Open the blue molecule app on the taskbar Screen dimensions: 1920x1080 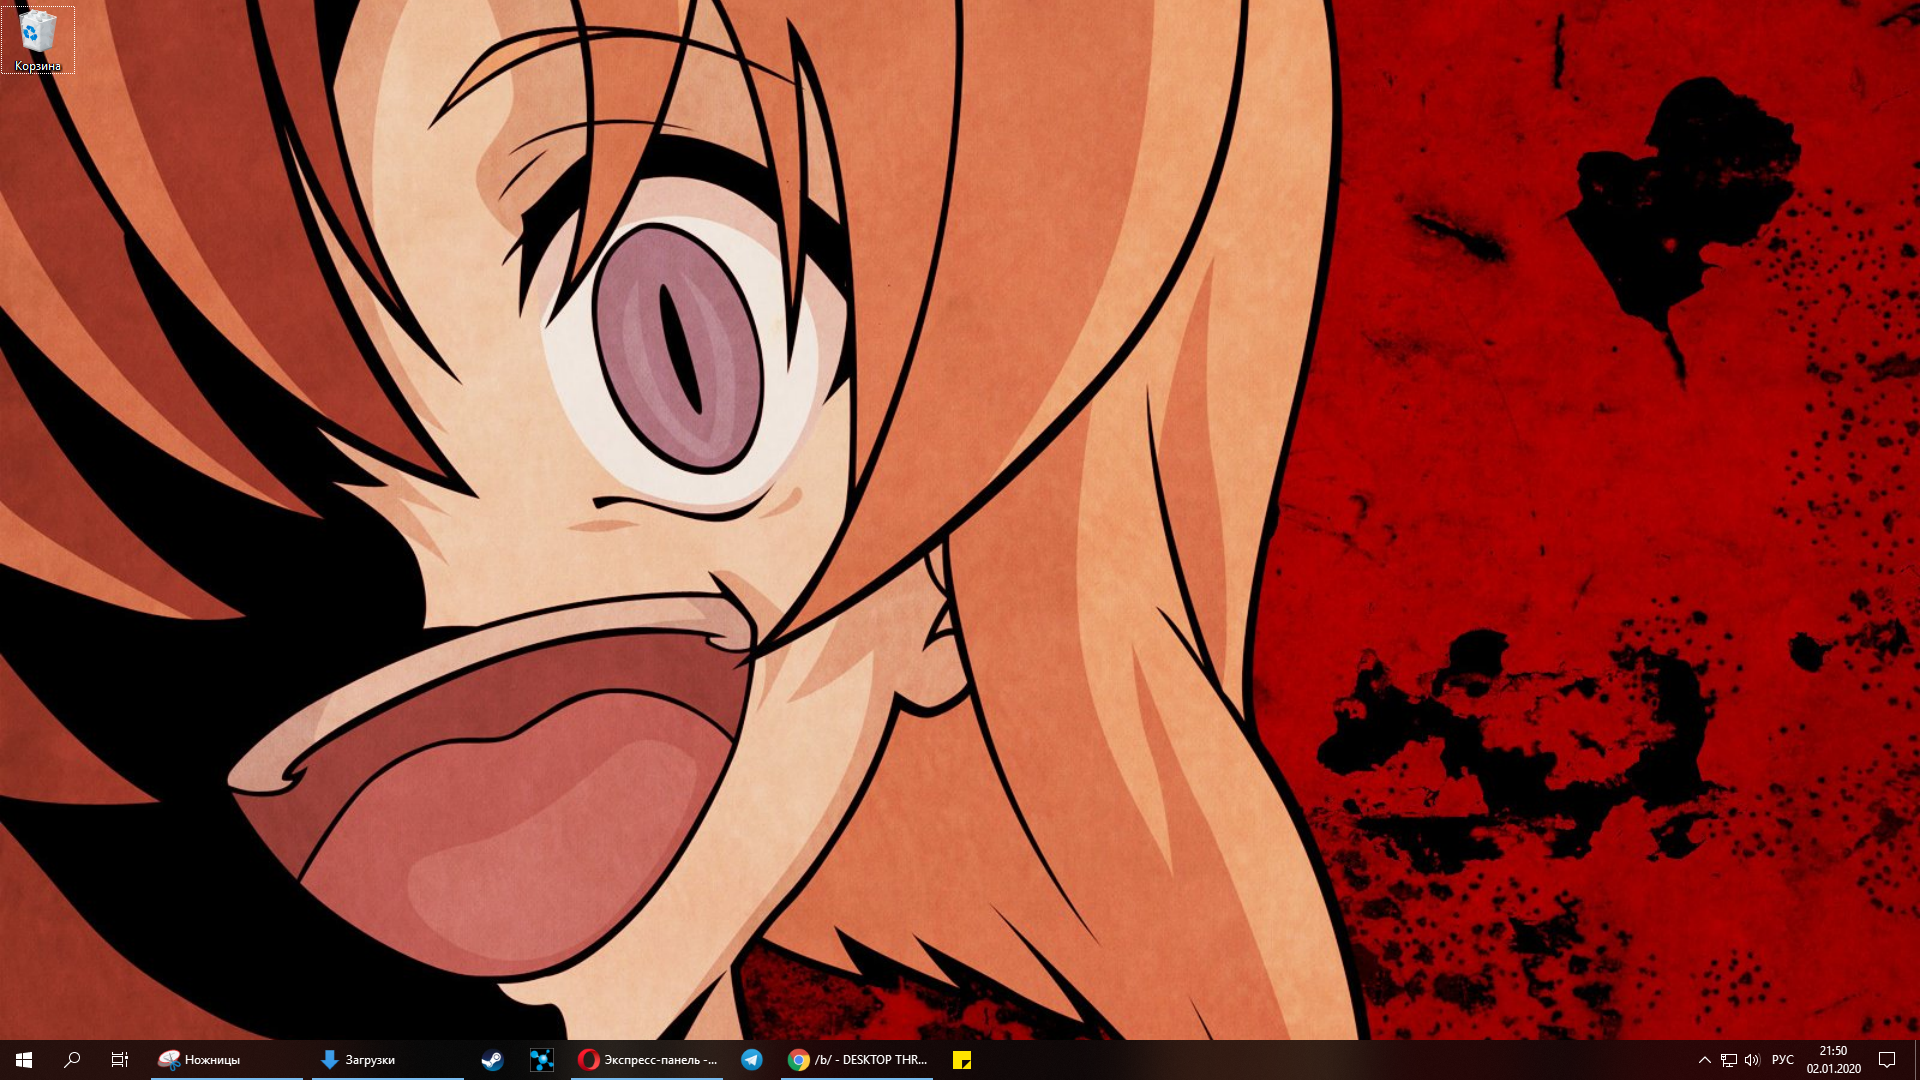[542, 1060]
